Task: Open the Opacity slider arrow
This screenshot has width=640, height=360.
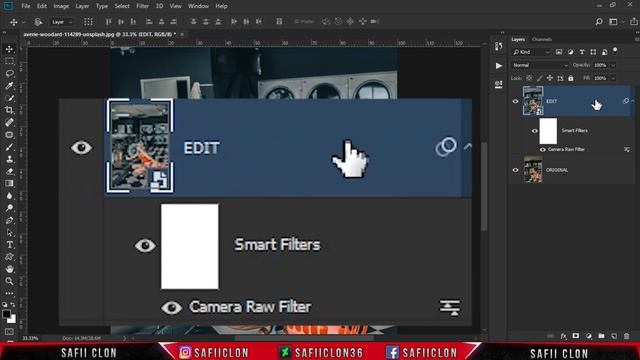Action: tap(613, 65)
